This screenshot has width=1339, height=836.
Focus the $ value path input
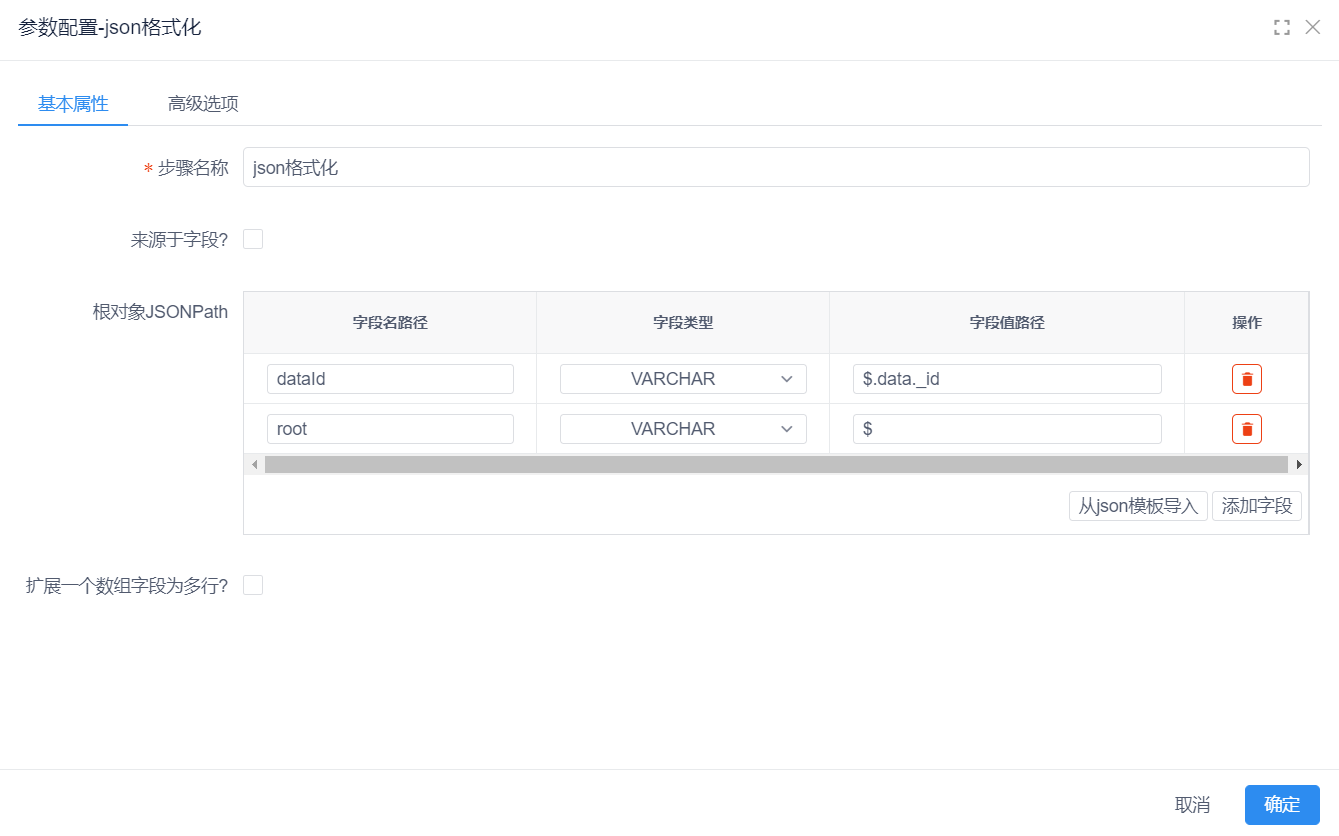(x=1007, y=429)
